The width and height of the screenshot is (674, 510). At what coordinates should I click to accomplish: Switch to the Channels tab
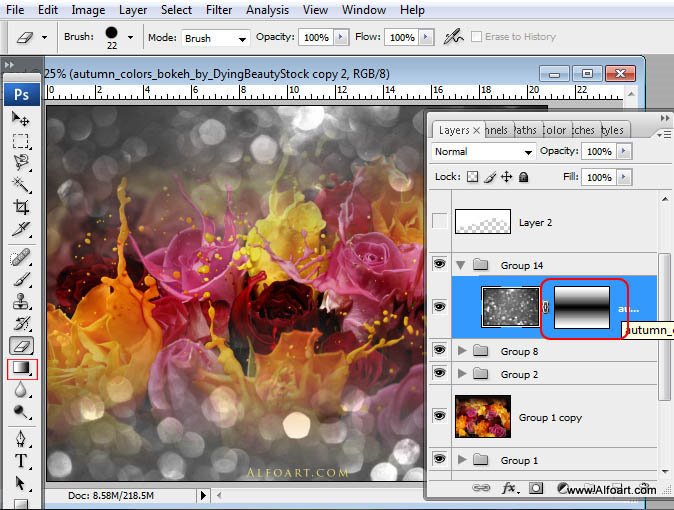[x=497, y=130]
